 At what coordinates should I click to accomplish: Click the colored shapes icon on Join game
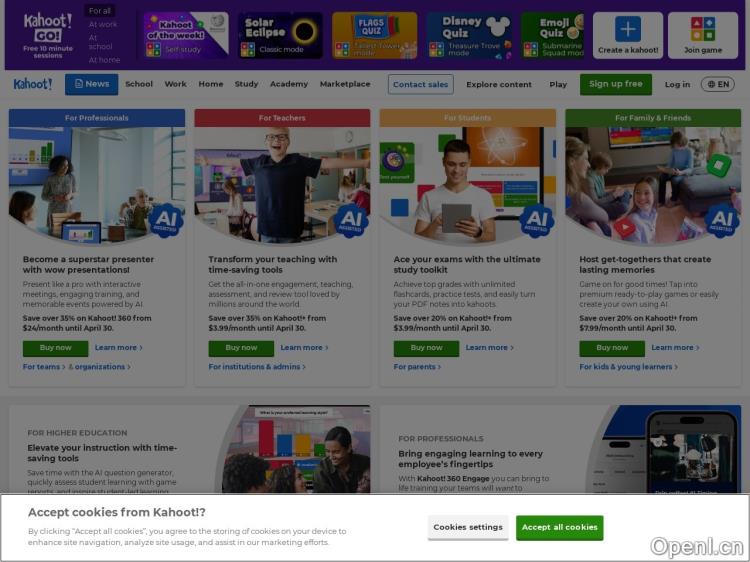coord(703,29)
